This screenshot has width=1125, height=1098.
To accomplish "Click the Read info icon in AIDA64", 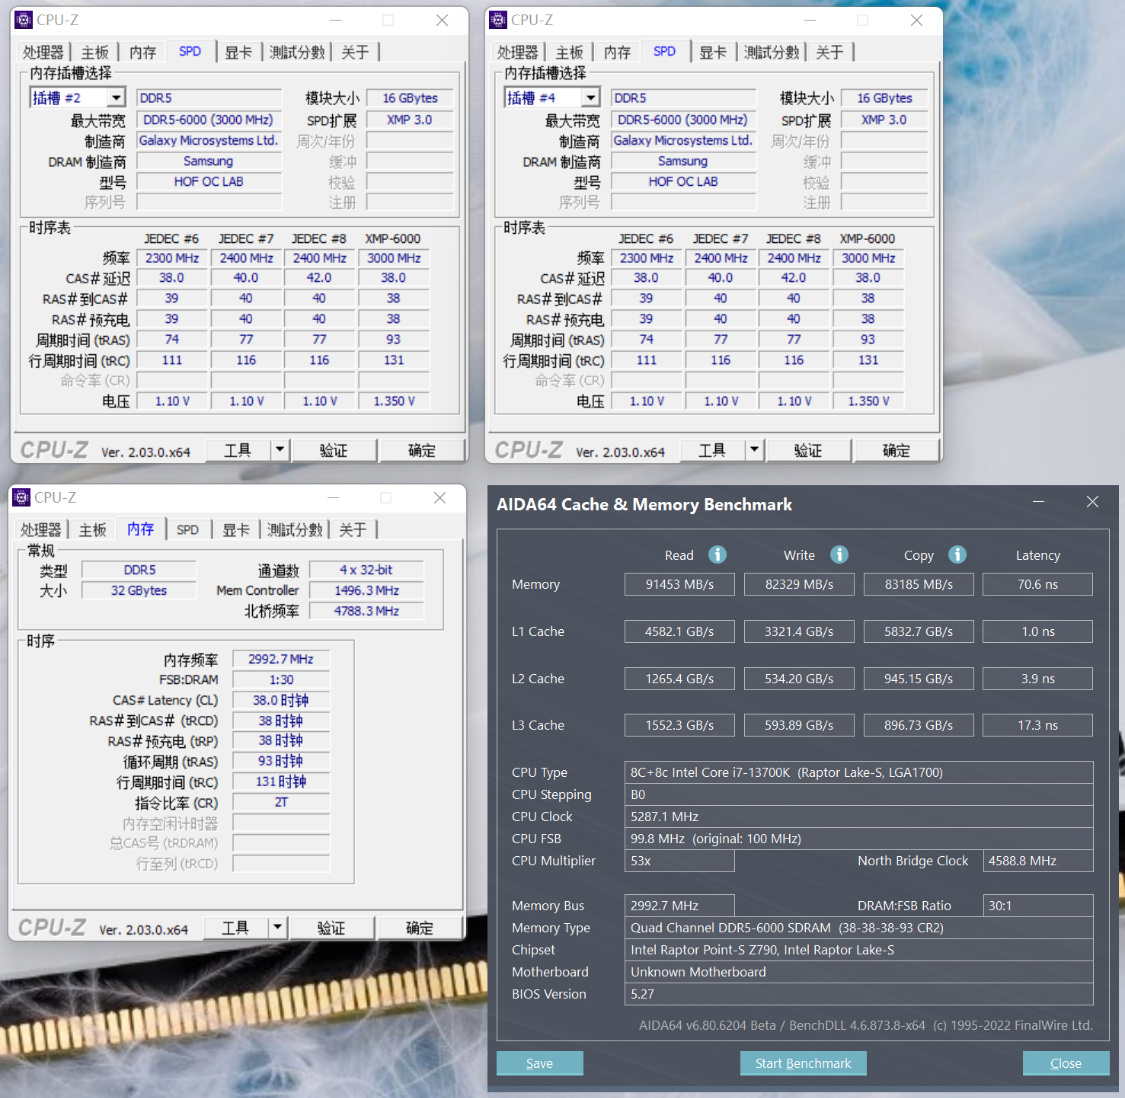I will point(717,555).
